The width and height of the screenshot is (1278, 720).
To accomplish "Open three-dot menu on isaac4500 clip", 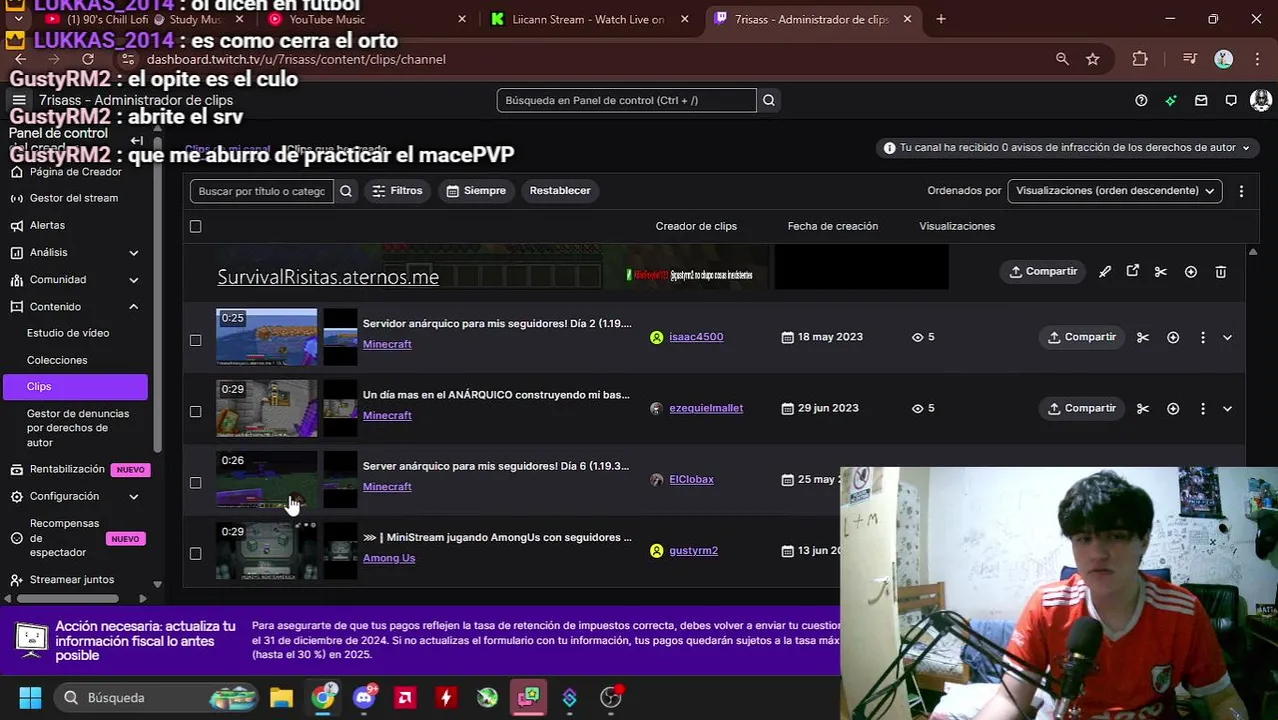I will (x=1203, y=338).
